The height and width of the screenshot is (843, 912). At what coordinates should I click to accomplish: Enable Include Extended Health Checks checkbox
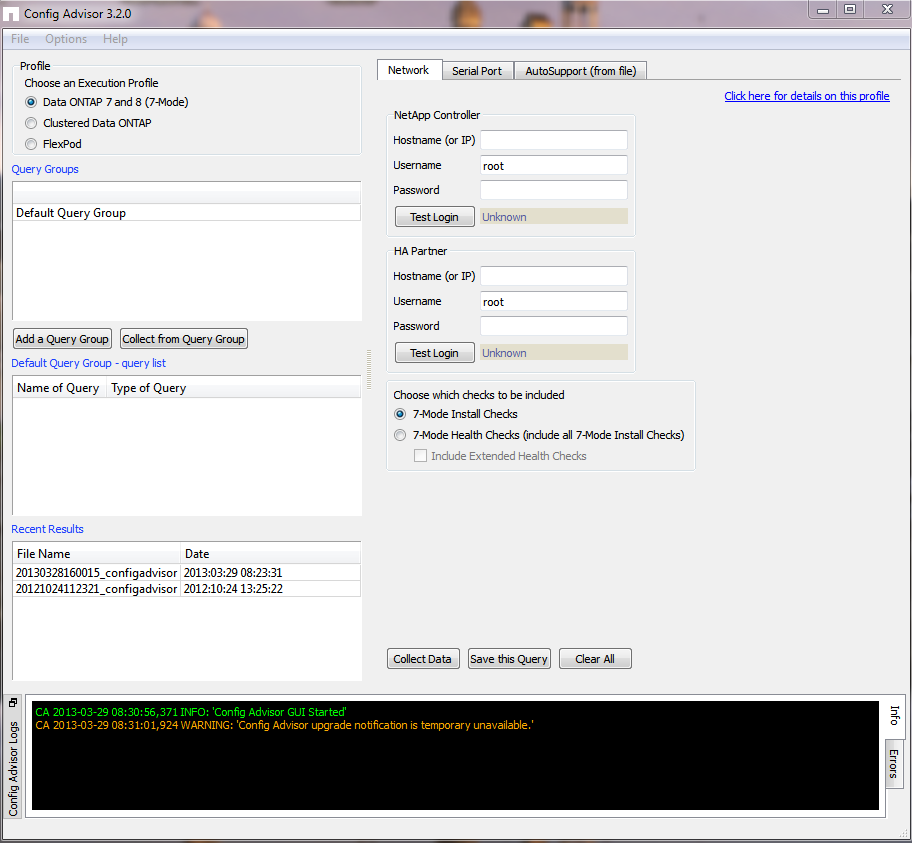coord(420,456)
